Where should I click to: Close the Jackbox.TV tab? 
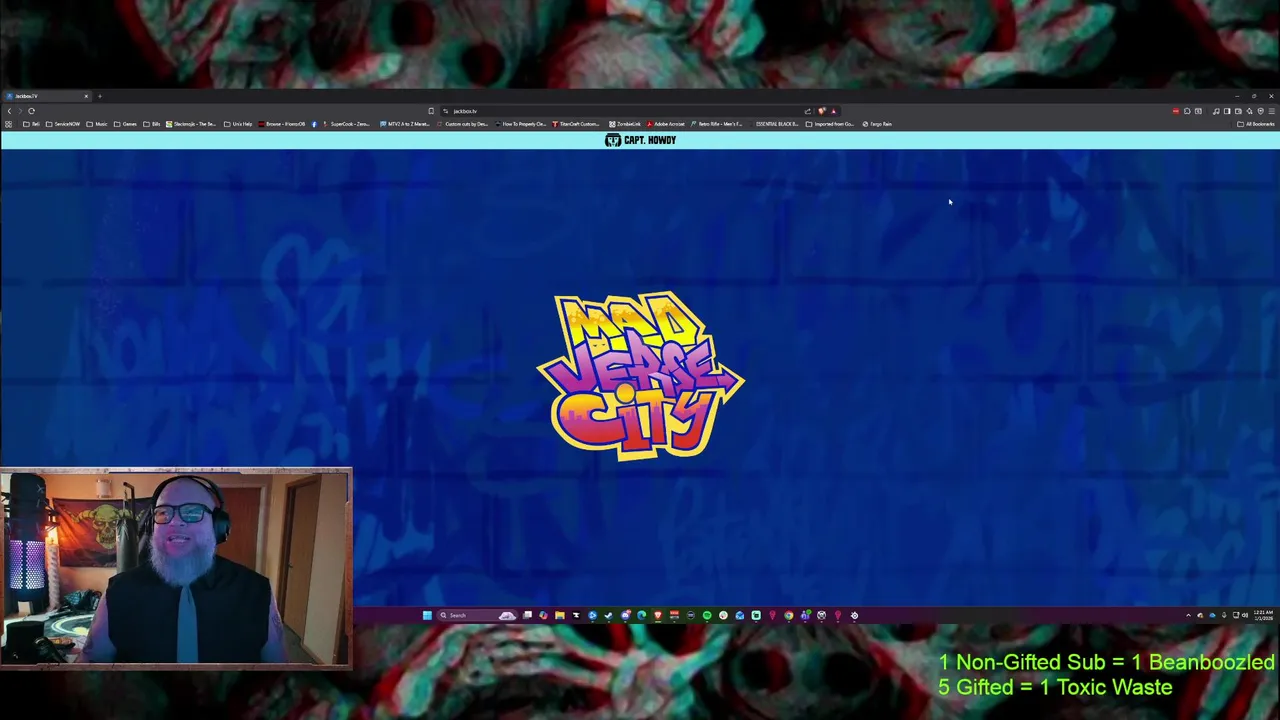(x=86, y=96)
